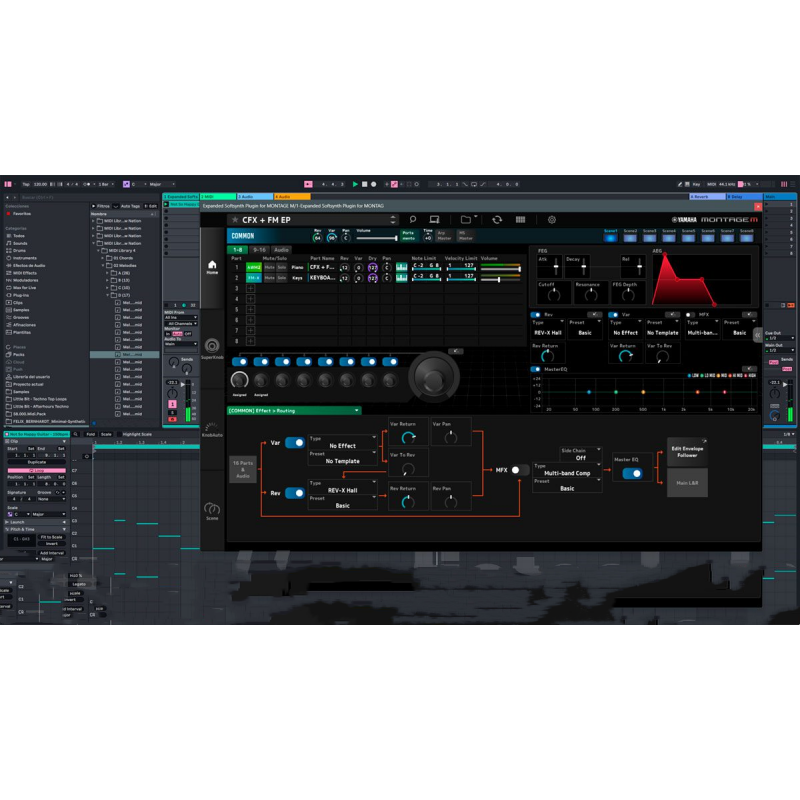This screenshot has height=800, width=800.
Task: Toggle the Rev switch in the top effect panel
Action: [536, 315]
